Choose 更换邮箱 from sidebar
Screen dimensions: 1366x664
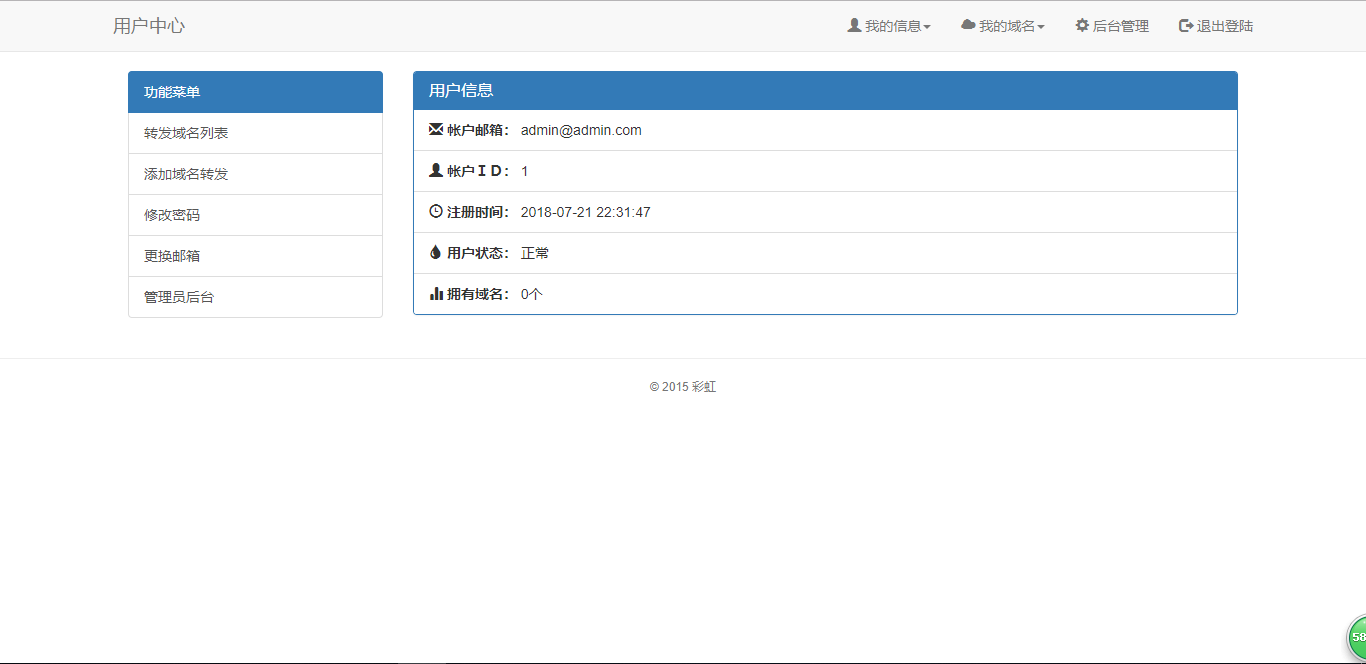coord(255,256)
